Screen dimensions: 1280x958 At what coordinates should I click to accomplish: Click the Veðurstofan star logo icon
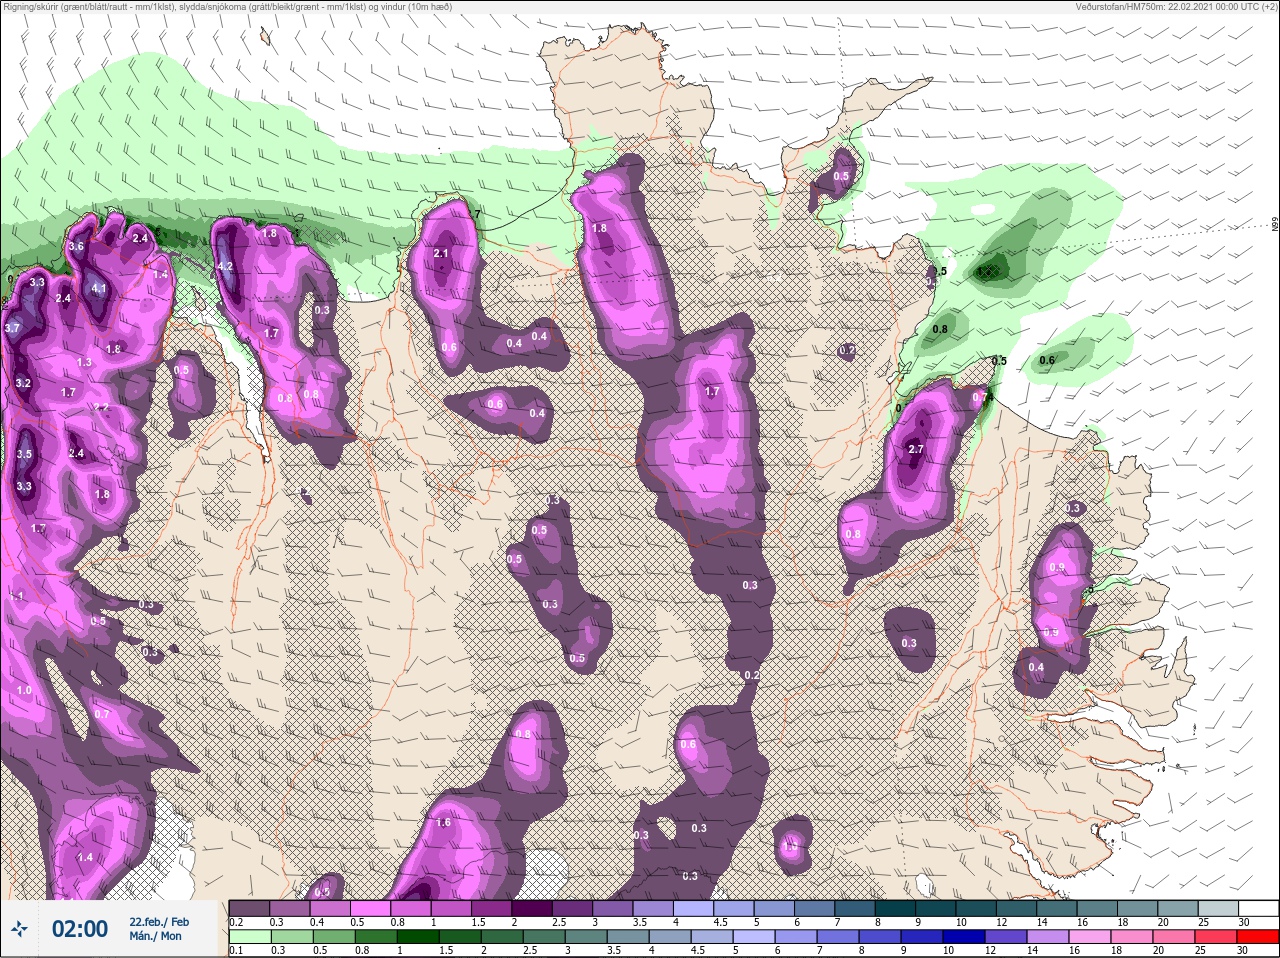pos(19,929)
